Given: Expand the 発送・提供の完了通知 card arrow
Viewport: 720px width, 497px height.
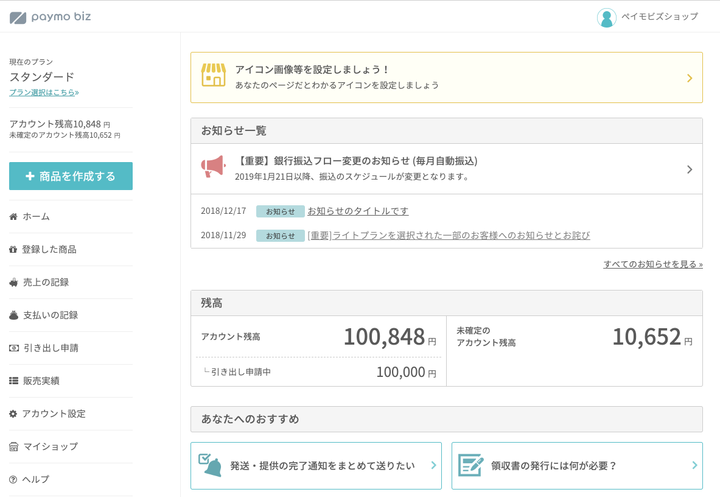Looking at the screenshot, I should click(x=433, y=465).
